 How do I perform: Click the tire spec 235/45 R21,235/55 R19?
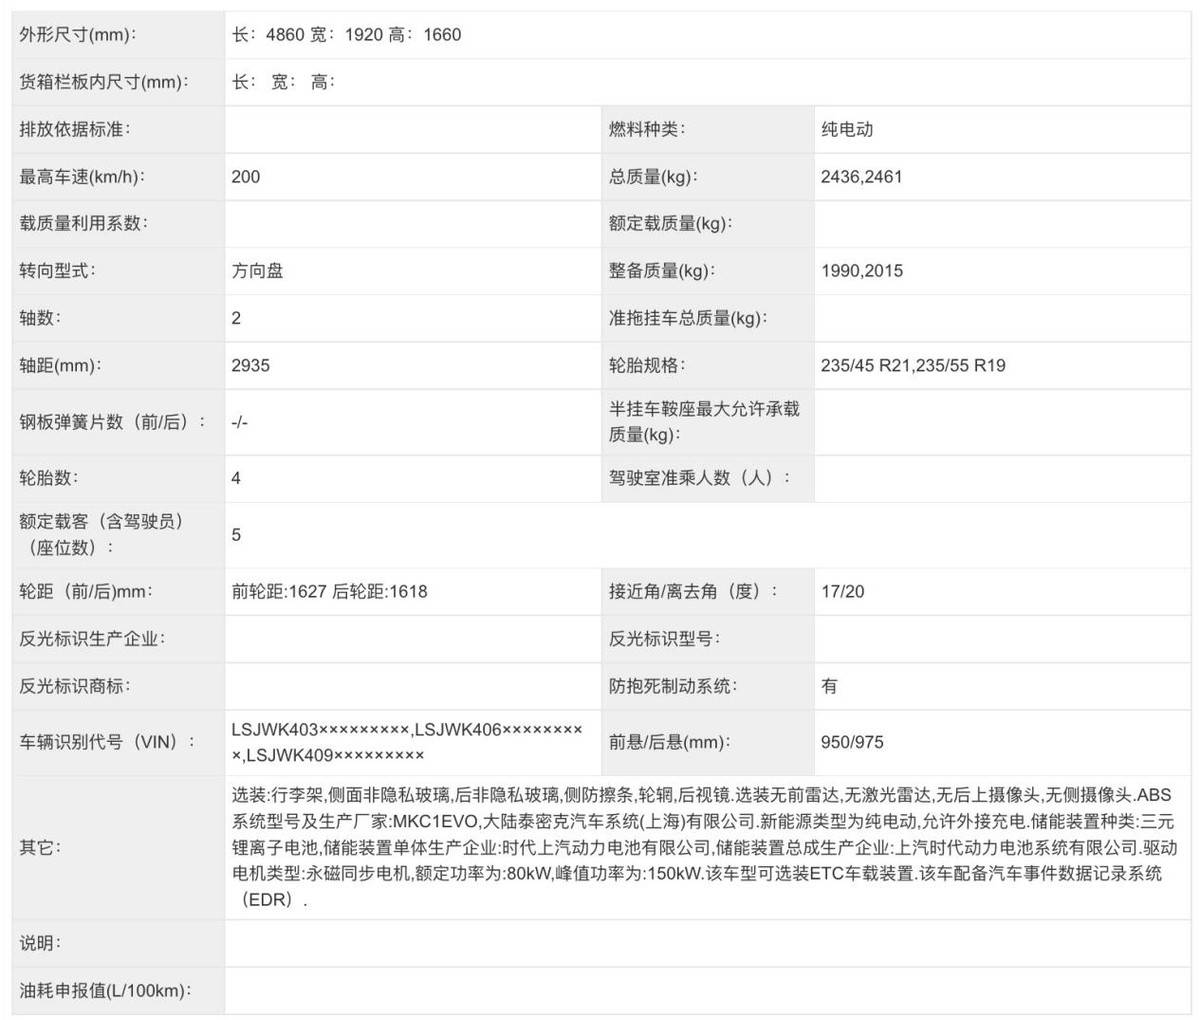tap(913, 366)
